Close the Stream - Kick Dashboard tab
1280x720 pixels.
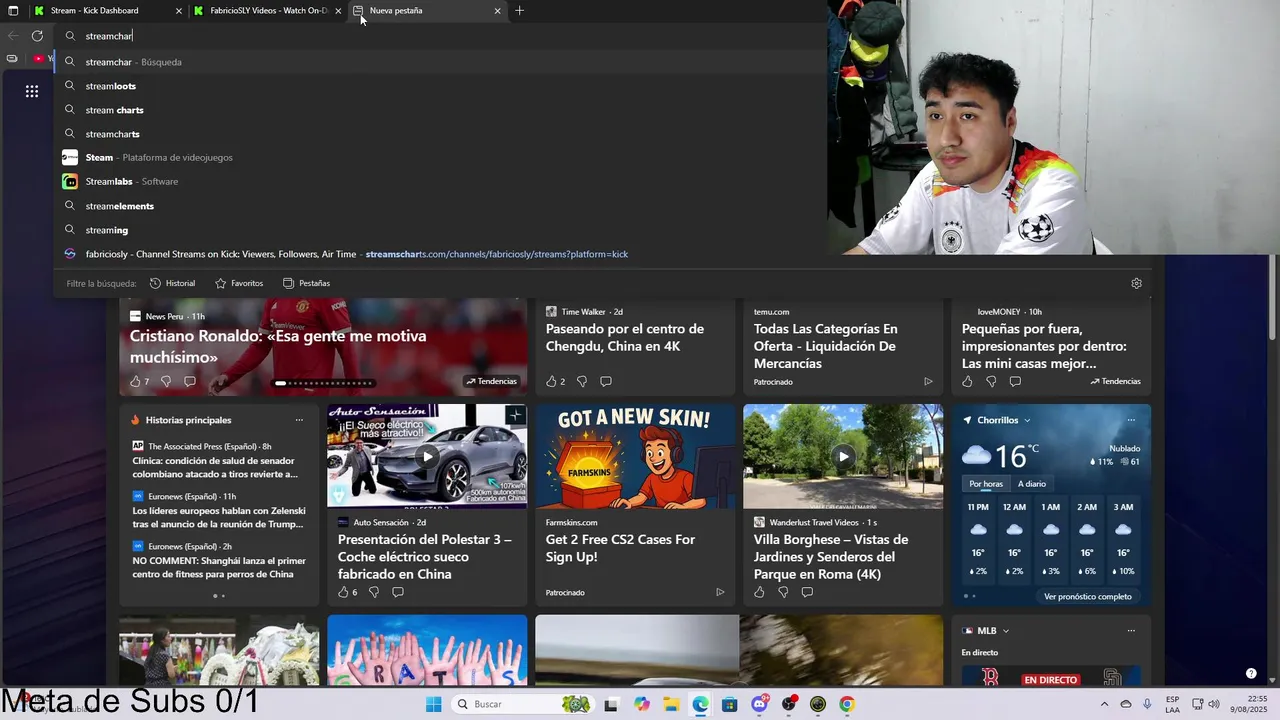(x=179, y=11)
